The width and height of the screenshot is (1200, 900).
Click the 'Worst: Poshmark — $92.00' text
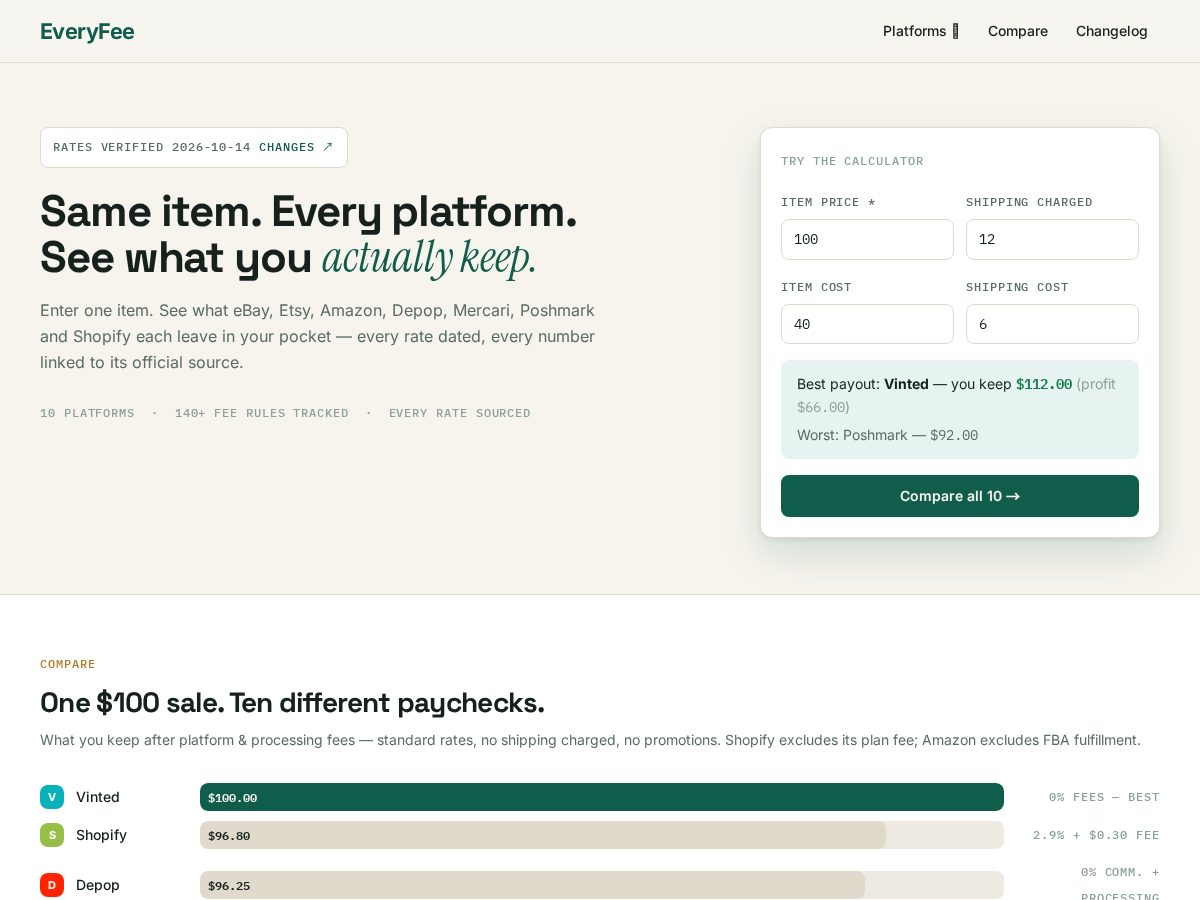(x=887, y=435)
